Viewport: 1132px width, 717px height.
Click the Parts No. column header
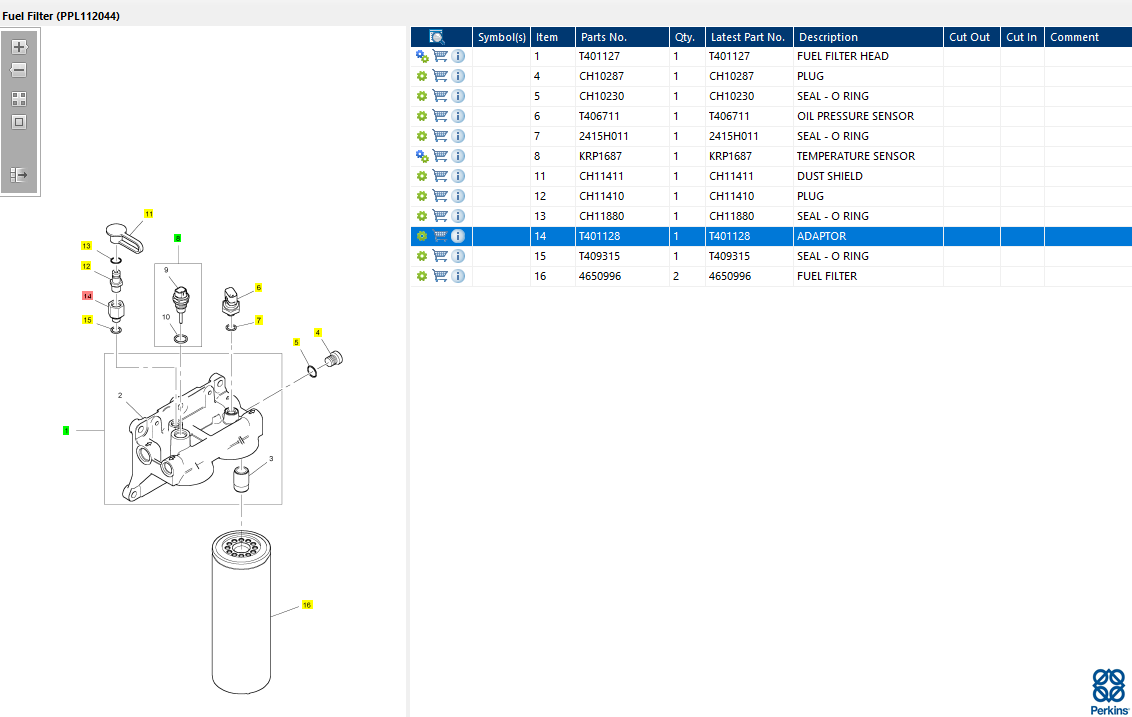pos(622,37)
